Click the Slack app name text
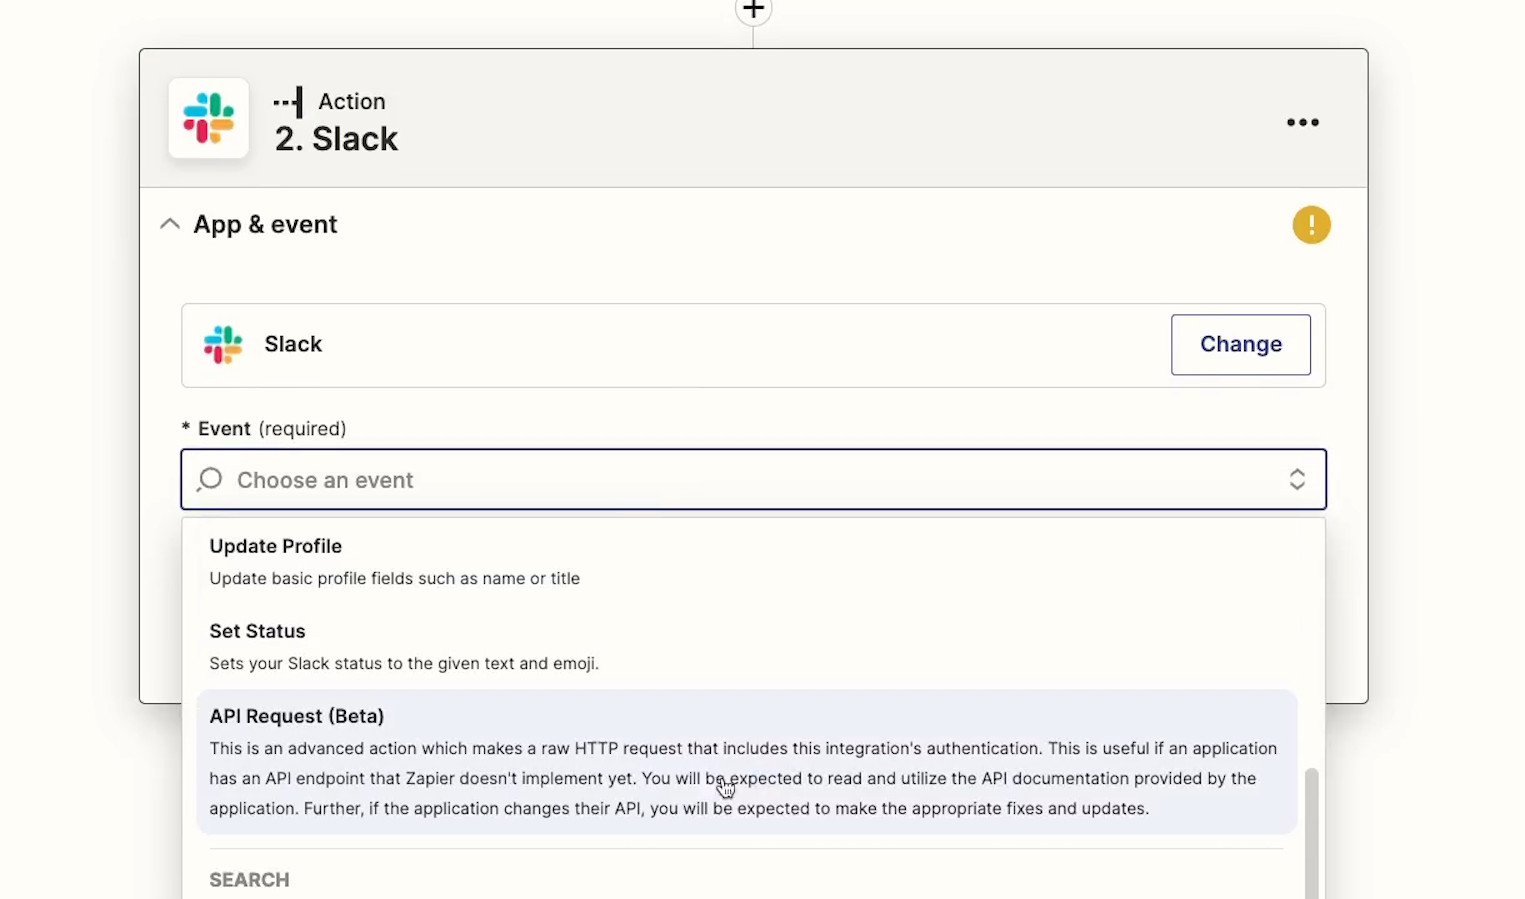Viewport: 1525px width, 899px height. pos(293,344)
